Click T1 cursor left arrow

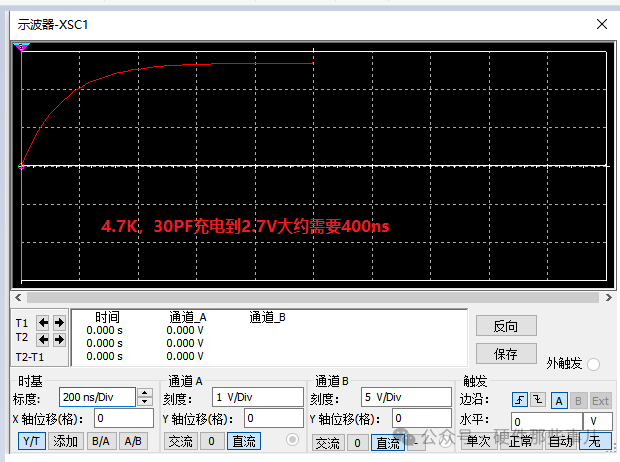(43, 323)
